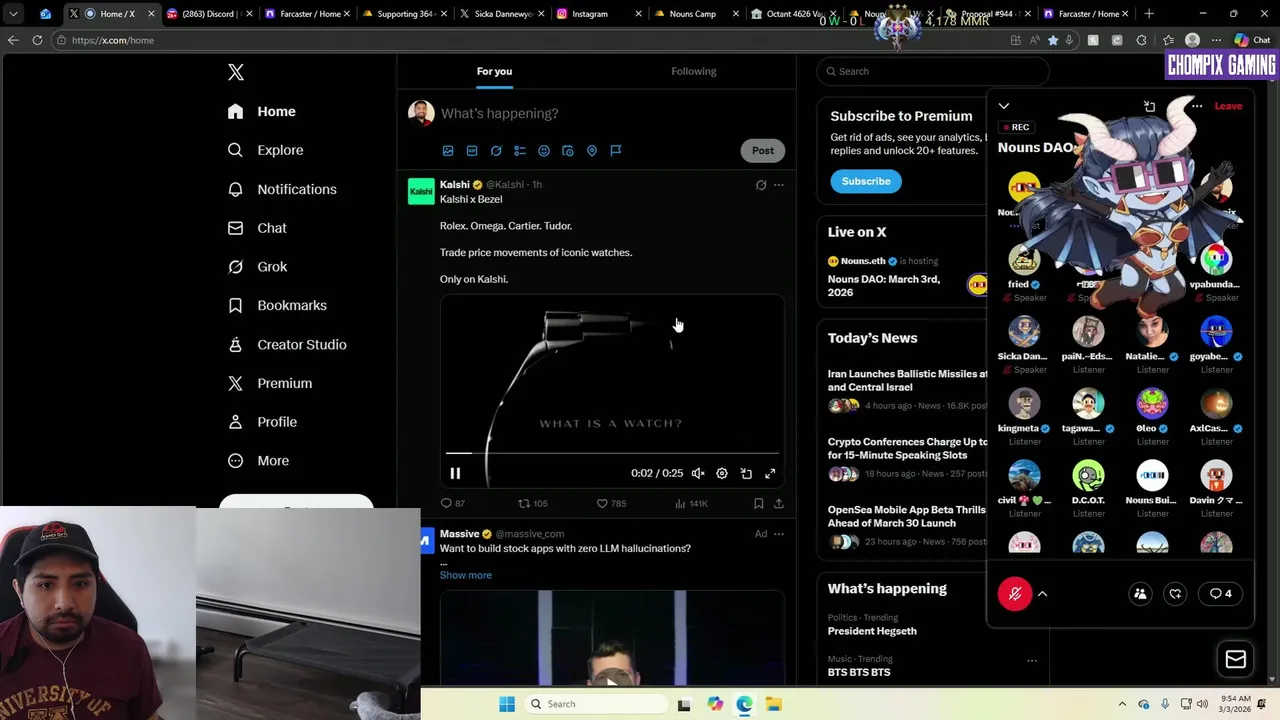Screen dimensions: 1280x720
Task: Reply to the Kalshi post
Action: pyautogui.click(x=453, y=504)
